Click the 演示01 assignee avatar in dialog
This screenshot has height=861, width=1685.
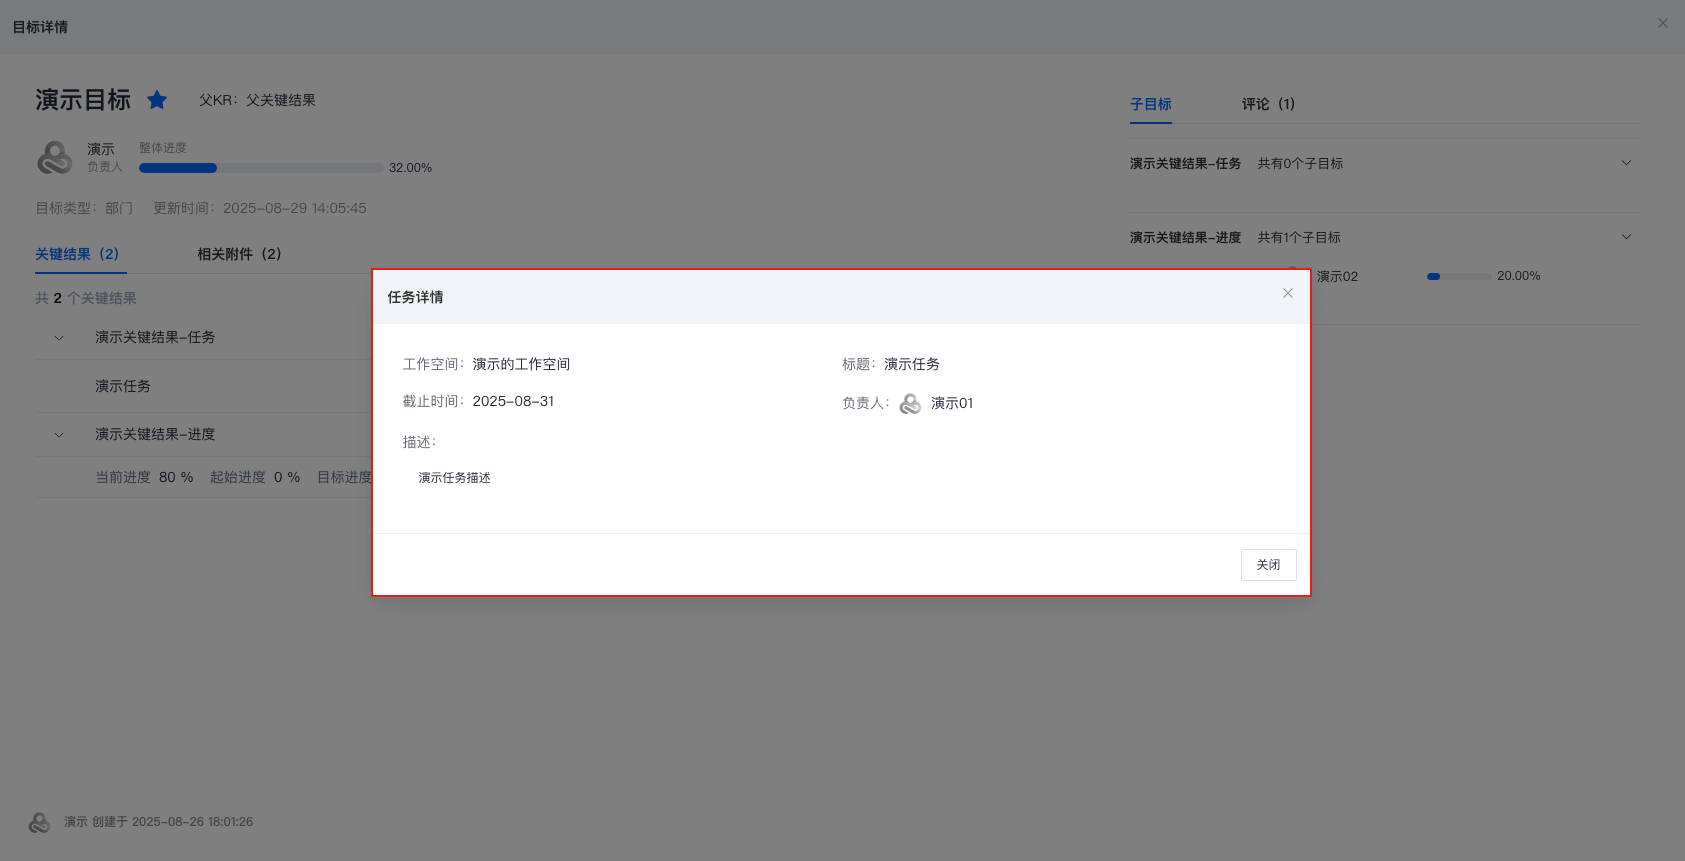point(910,404)
